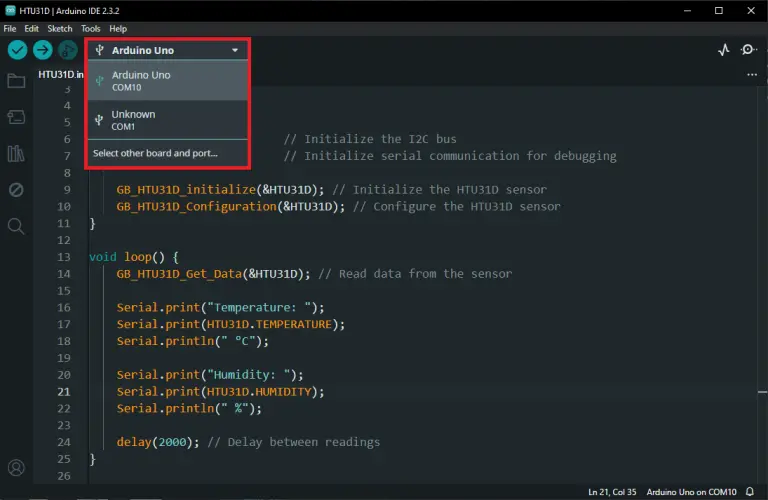
Task: Open the Help menu
Action: pos(118,29)
